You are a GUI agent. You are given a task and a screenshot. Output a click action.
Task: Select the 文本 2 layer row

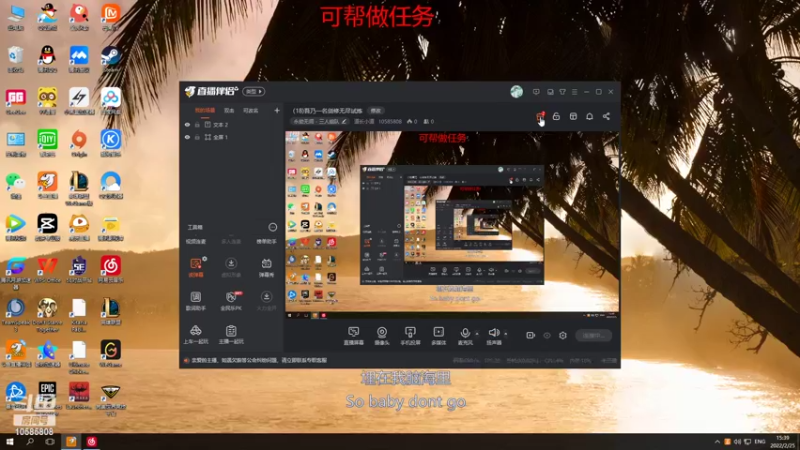tap(232, 124)
